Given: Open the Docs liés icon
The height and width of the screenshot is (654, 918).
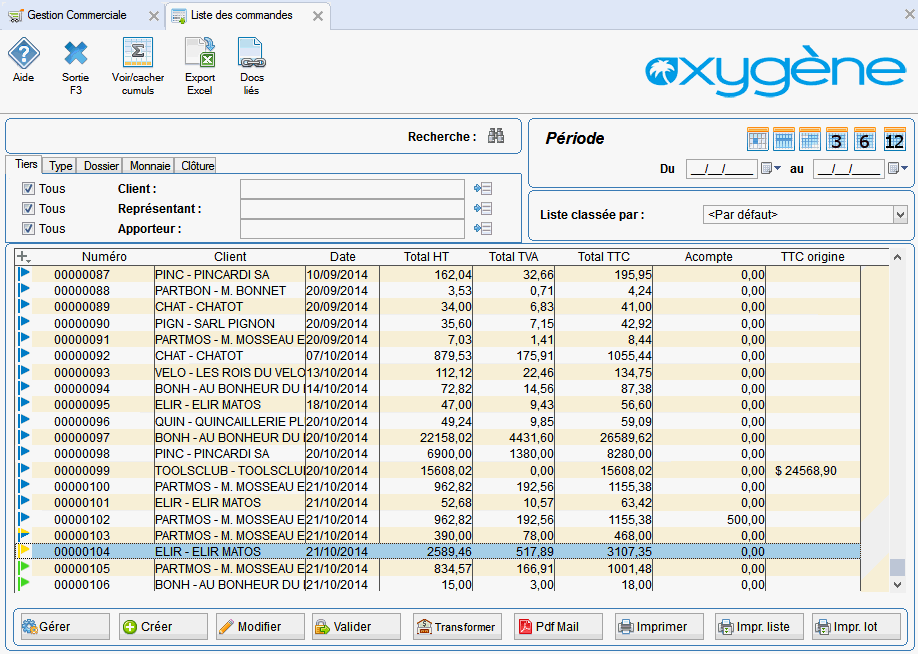Looking at the screenshot, I should [252, 53].
